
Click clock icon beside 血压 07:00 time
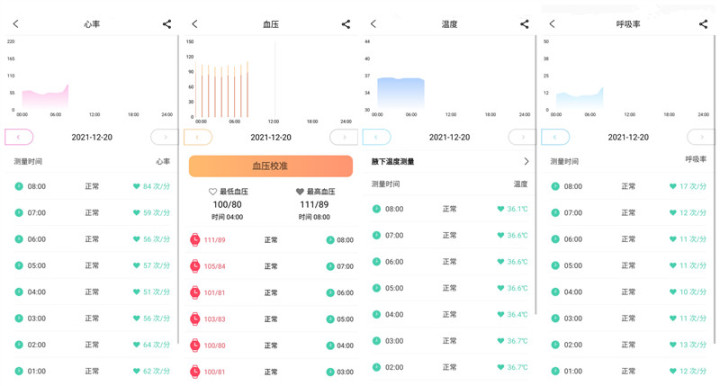(x=330, y=266)
